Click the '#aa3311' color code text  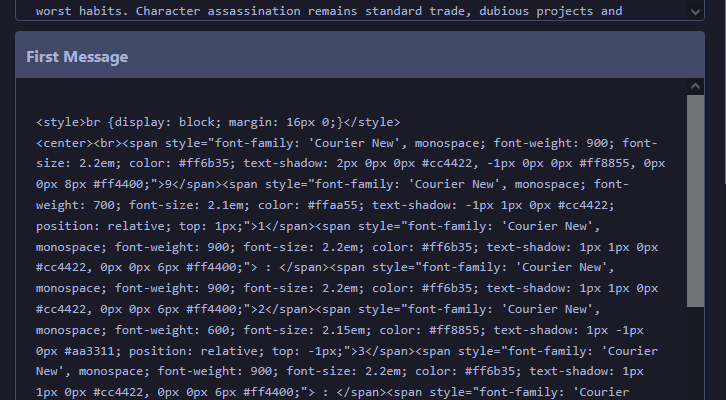click(x=89, y=351)
